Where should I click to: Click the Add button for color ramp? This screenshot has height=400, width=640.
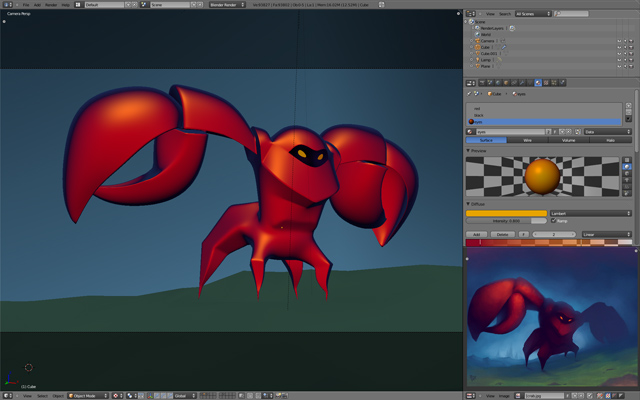(x=477, y=234)
